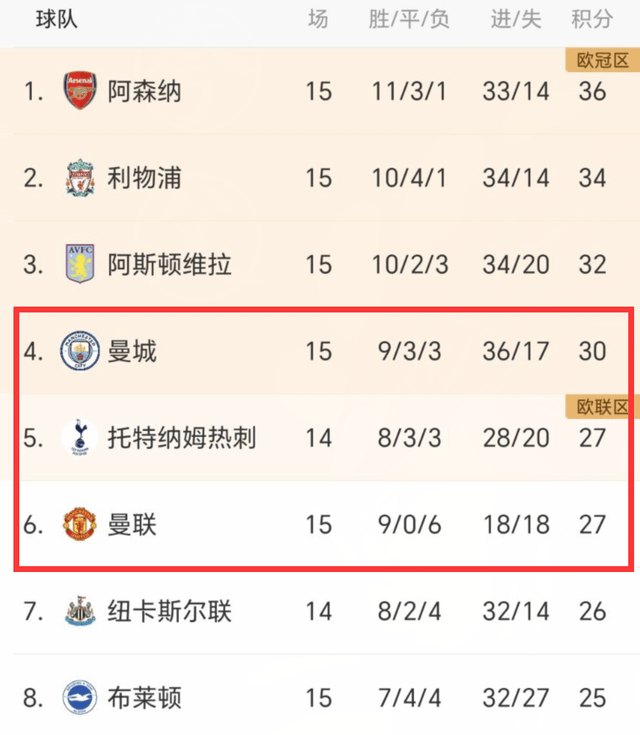Viewport: 640px width, 735px height.
Task: Click the Liverpool club crest
Action: [x=80, y=177]
